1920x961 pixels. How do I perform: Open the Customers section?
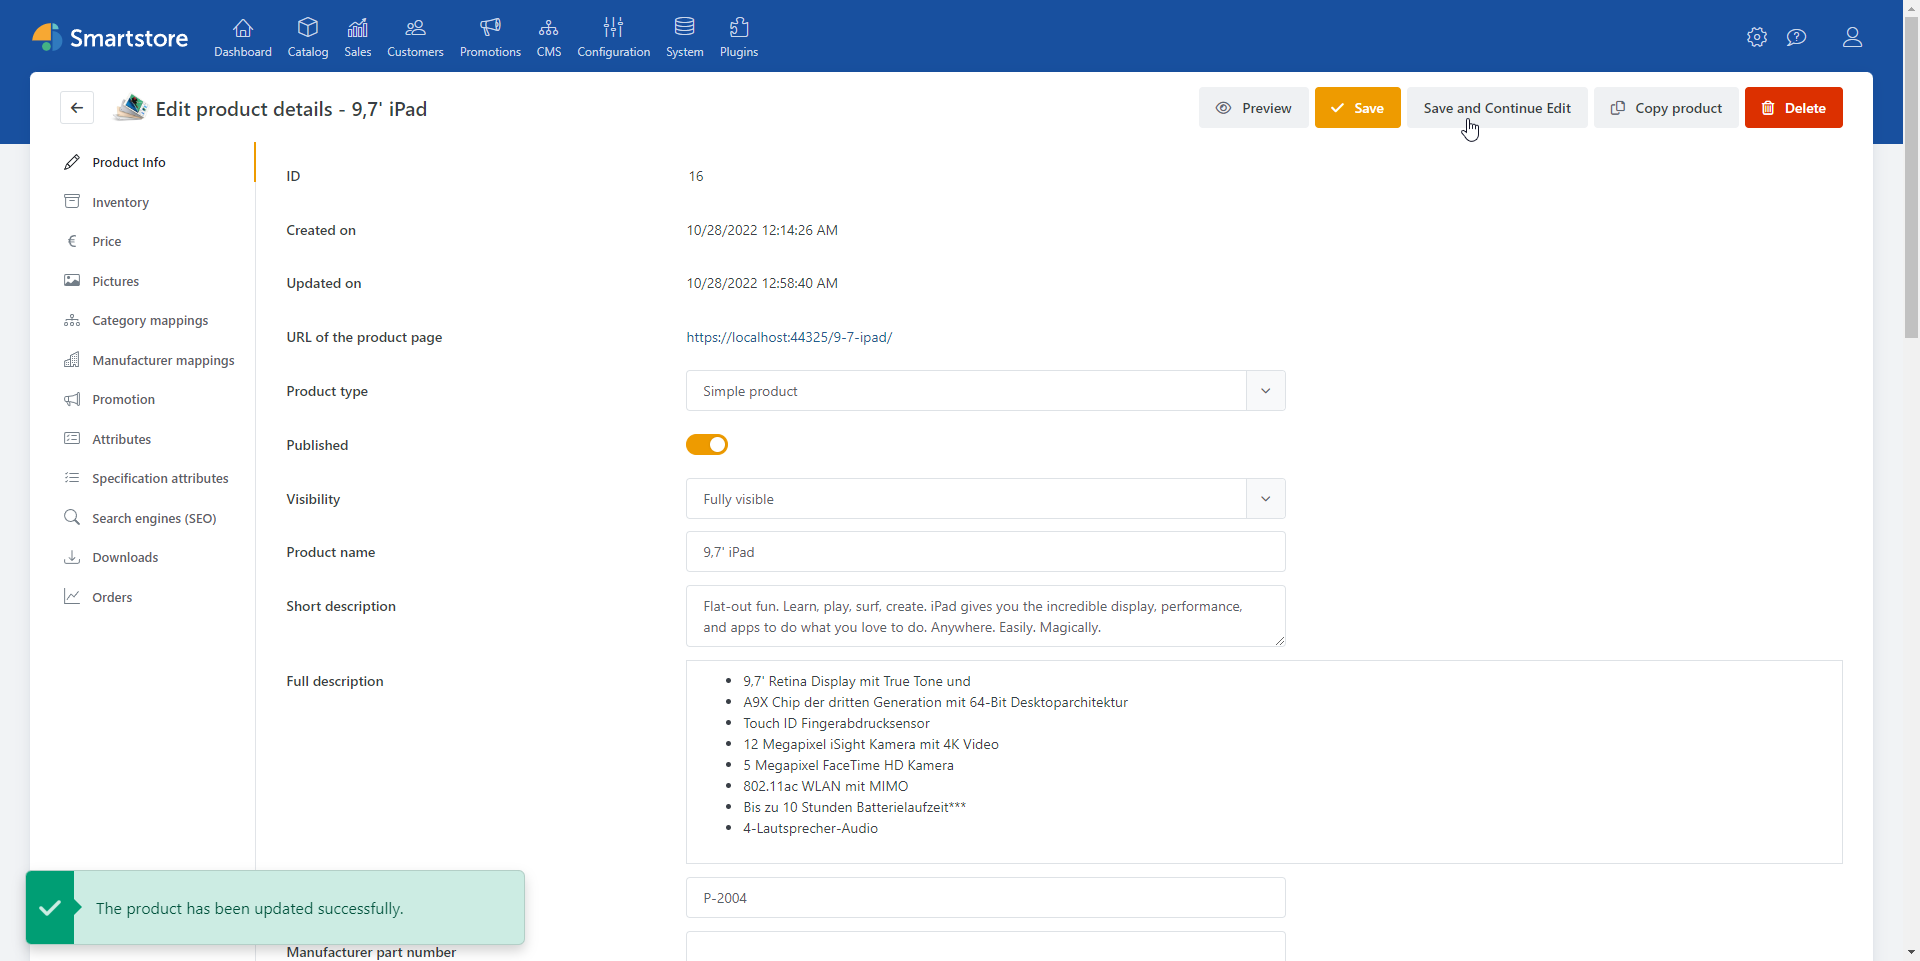coord(414,37)
